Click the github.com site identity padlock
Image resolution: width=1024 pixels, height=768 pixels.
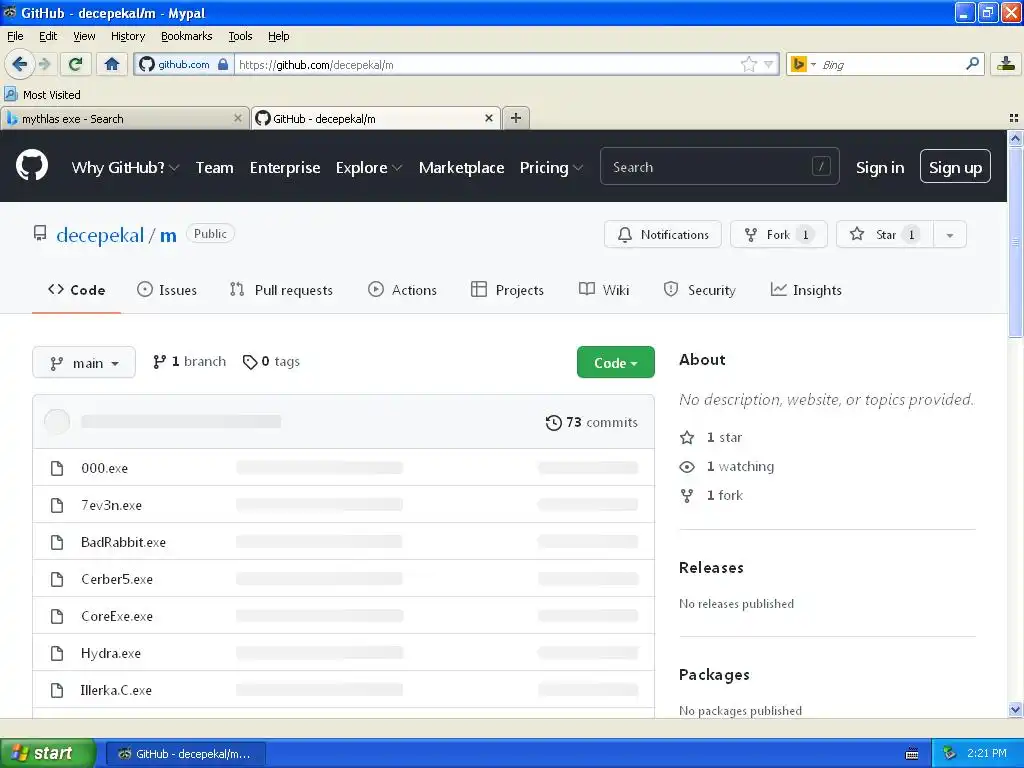point(223,64)
